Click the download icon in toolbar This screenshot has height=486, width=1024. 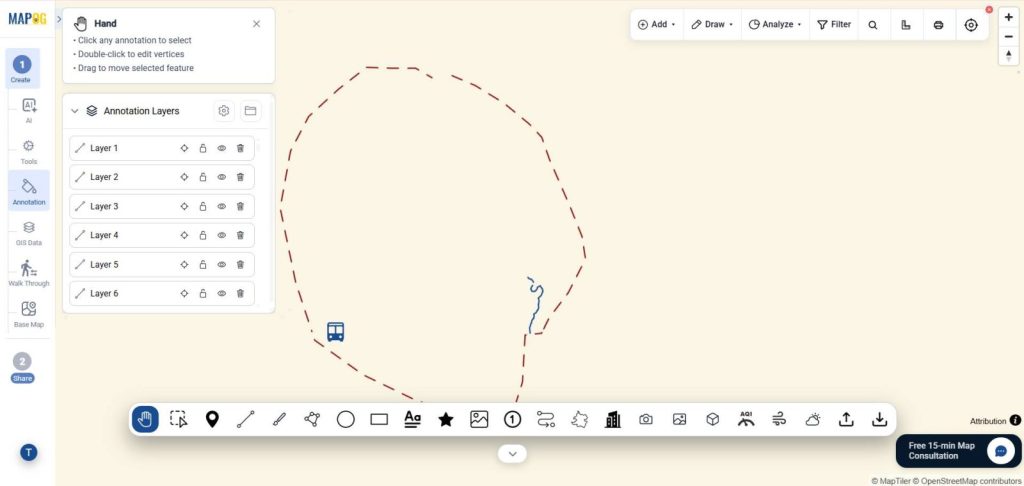click(880, 419)
